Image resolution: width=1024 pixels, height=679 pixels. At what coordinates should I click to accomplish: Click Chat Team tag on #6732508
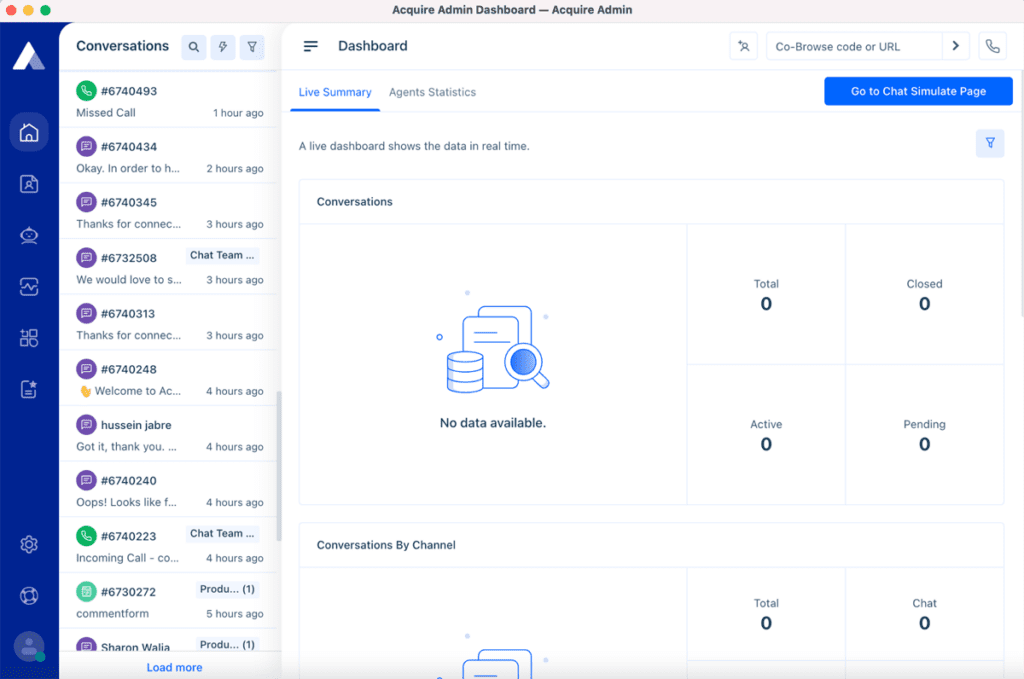point(222,255)
